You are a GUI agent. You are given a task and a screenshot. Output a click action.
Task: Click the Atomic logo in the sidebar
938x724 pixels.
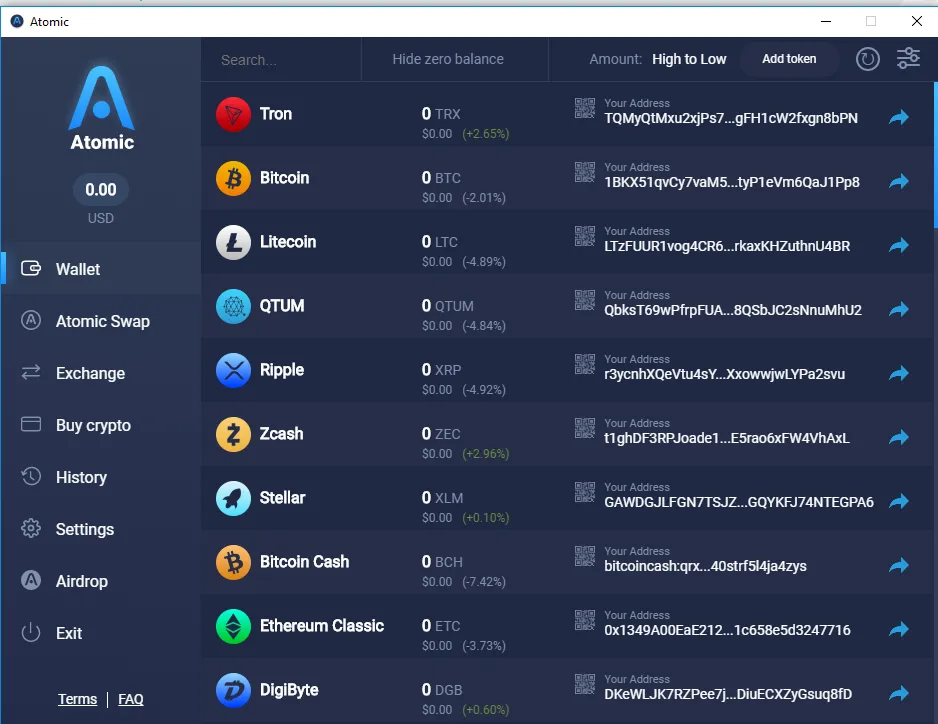(x=102, y=108)
